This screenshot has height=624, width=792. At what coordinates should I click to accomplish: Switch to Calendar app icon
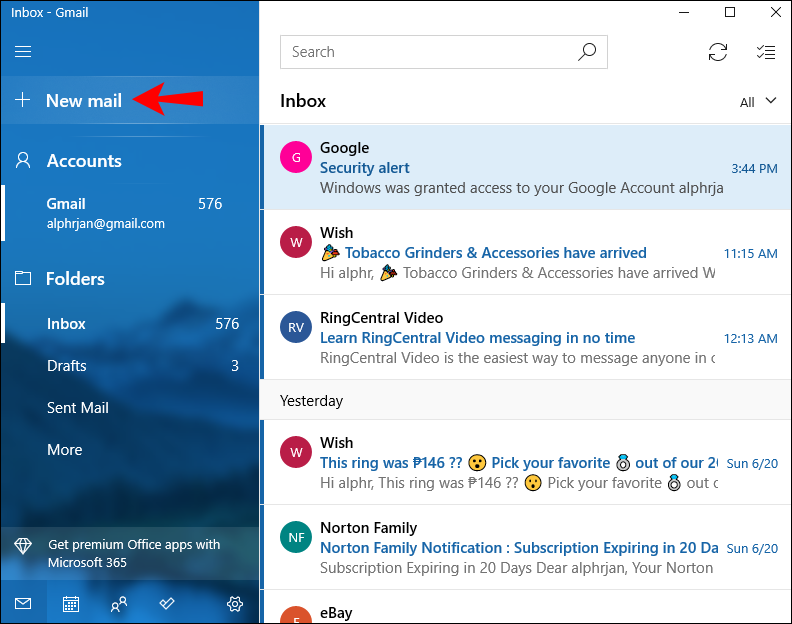coord(71,604)
